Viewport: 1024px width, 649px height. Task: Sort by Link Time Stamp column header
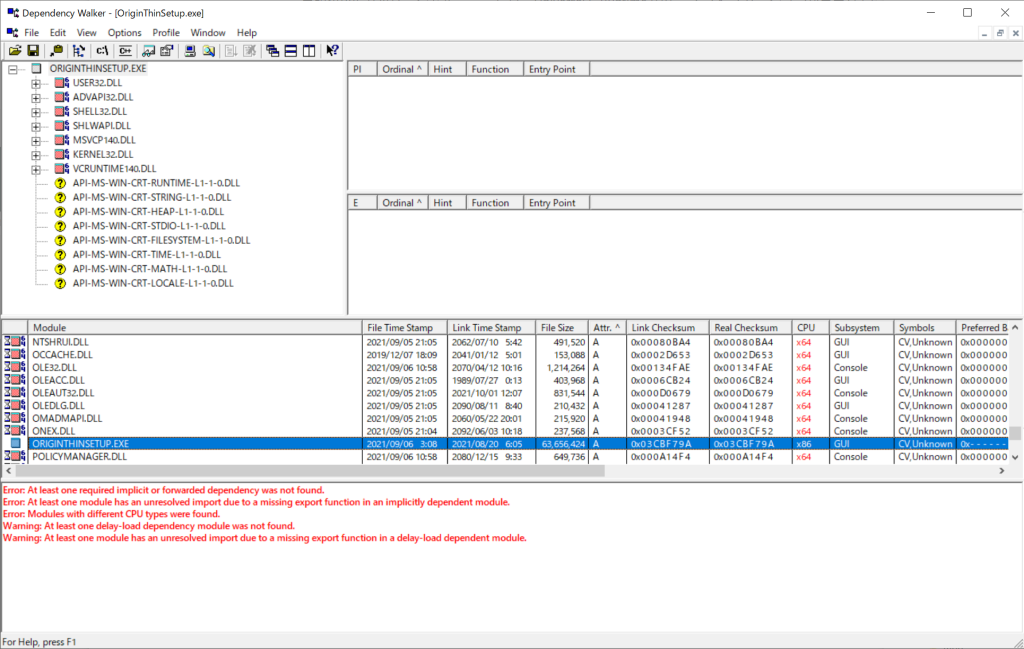(491, 328)
